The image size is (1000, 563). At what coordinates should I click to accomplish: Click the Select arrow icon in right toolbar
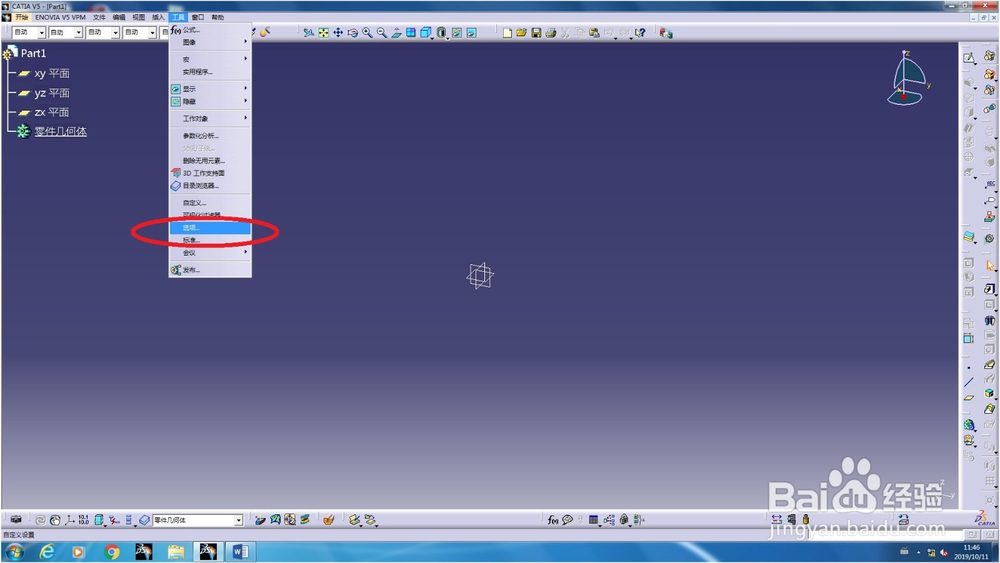989,266
